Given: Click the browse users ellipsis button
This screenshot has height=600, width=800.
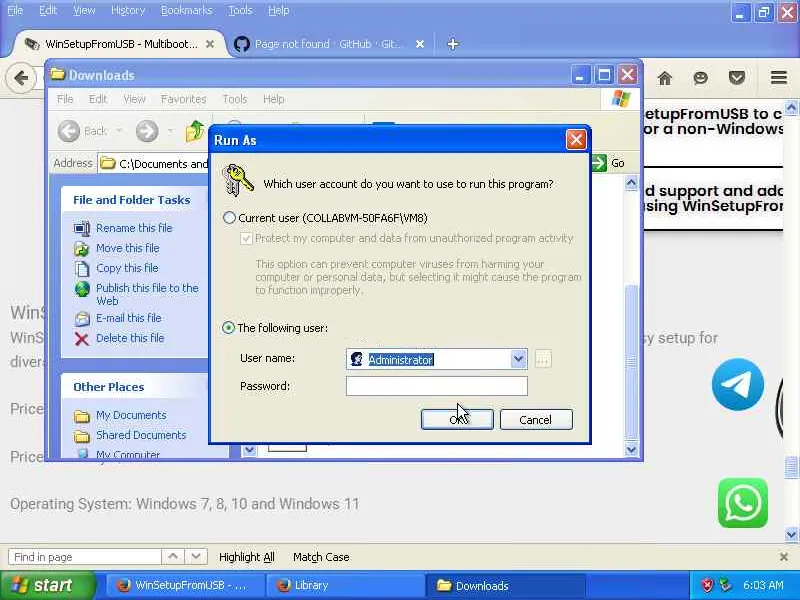Looking at the screenshot, I should pos(543,359).
